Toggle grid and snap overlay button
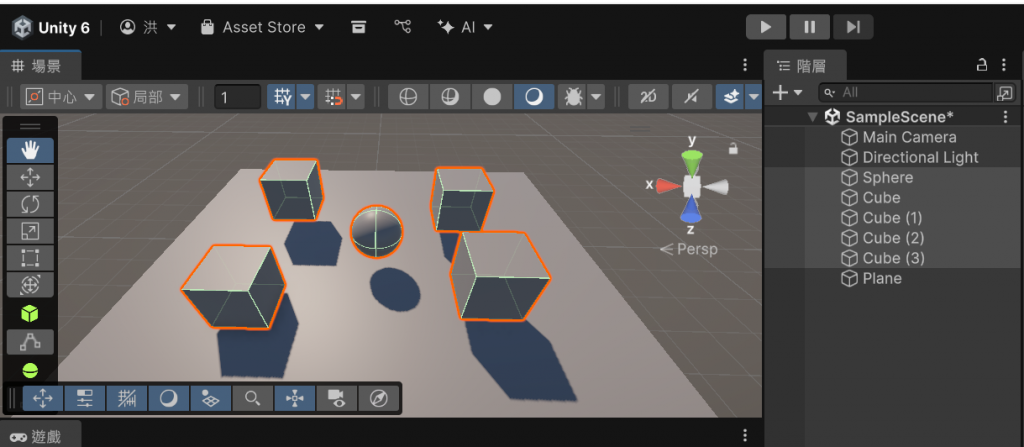 pos(127,398)
